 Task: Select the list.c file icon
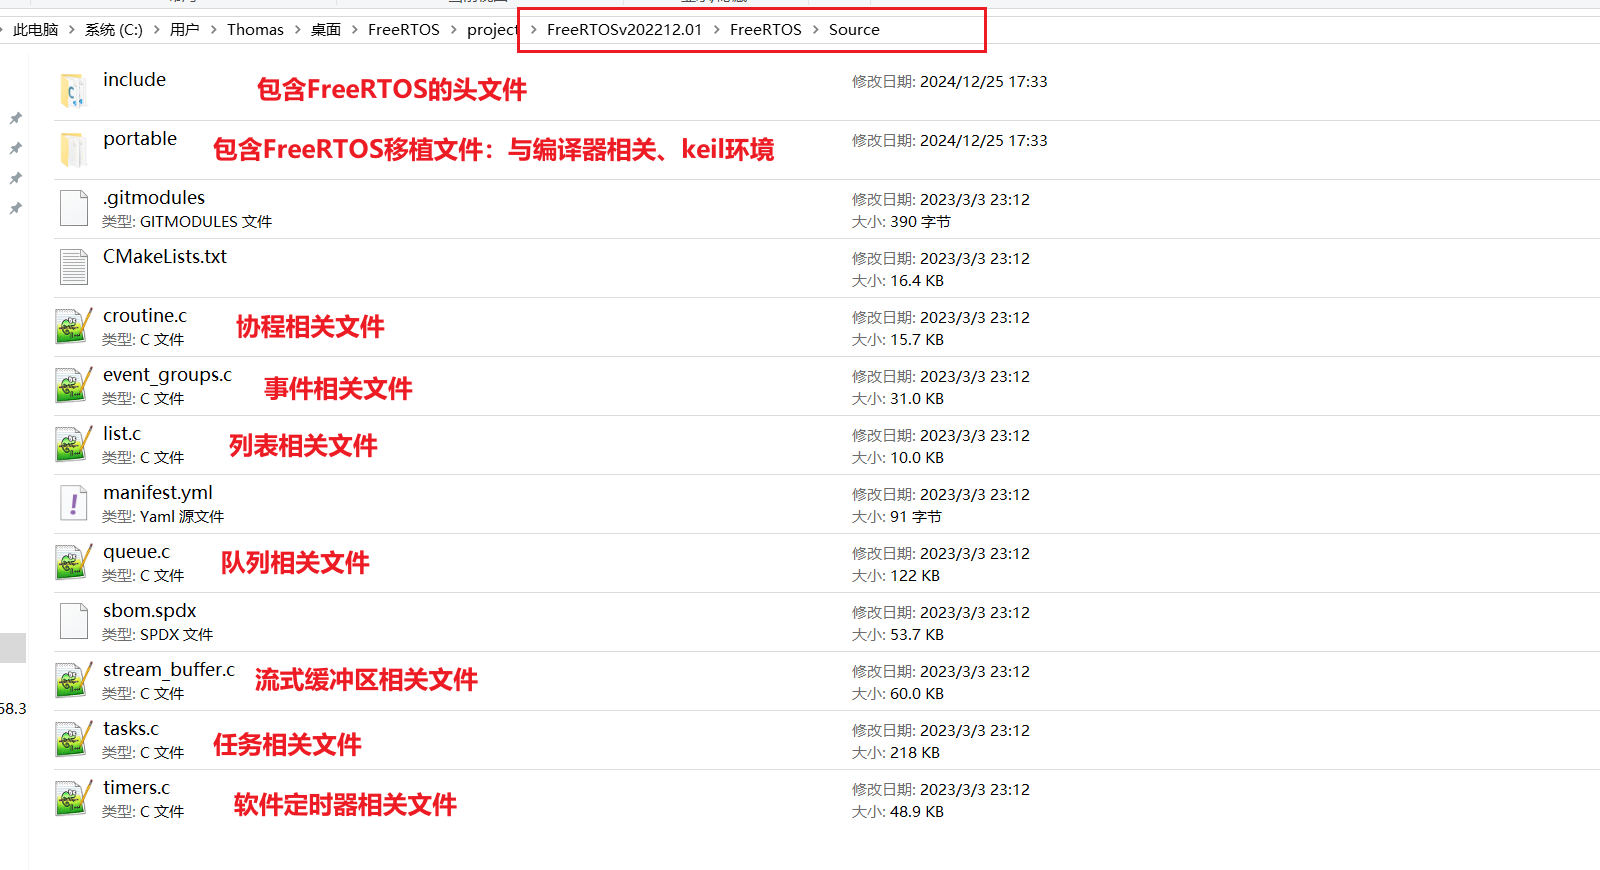(73, 444)
